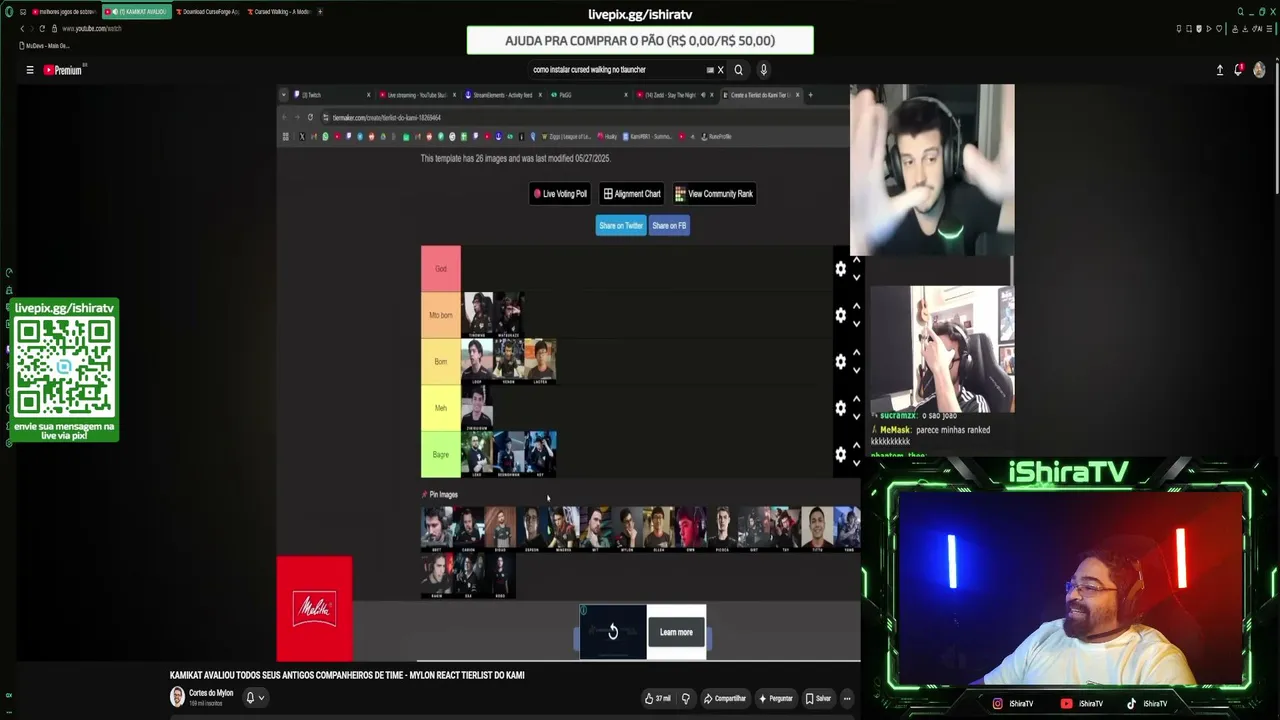This screenshot has width=1280, height=720.
Task: Open the on-screen keyboard in search box
Action: tap(710, 70)
